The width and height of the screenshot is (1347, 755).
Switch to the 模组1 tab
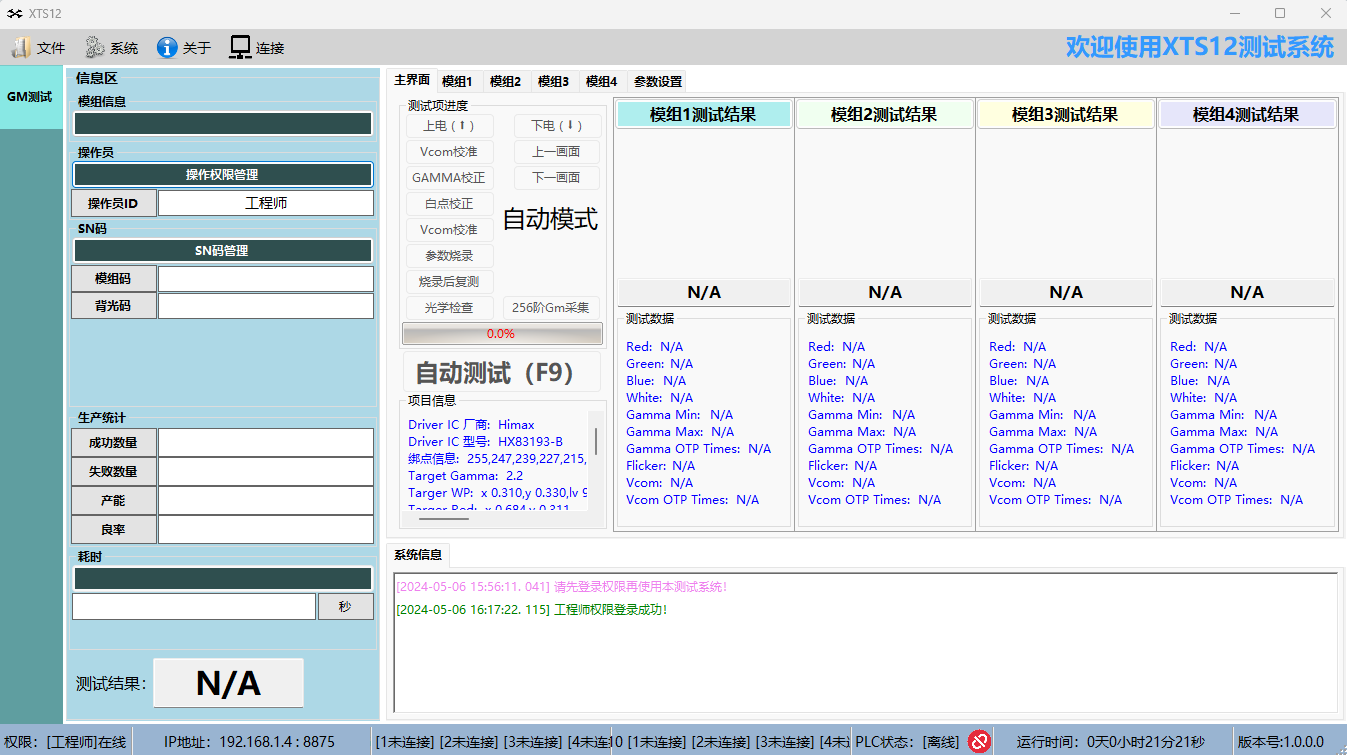(x=457, y=82)
